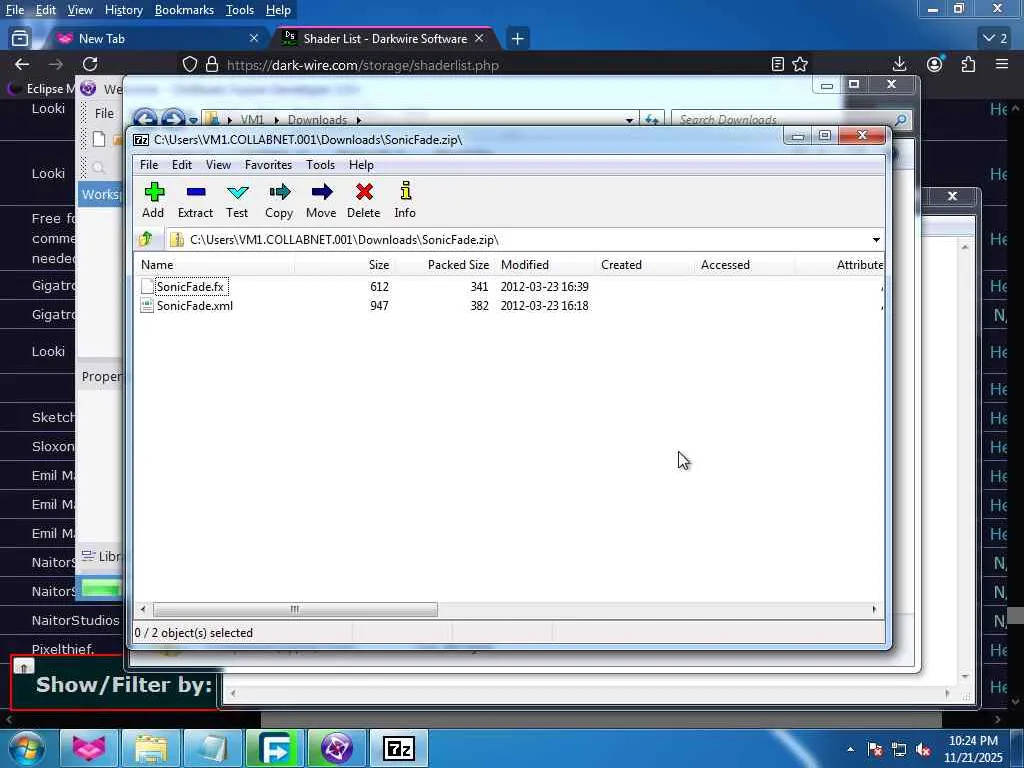This screenshot has height=768, width=1024.
Task: Open Windows Explorer from the taskbar
Action: [x=152, y=748]
